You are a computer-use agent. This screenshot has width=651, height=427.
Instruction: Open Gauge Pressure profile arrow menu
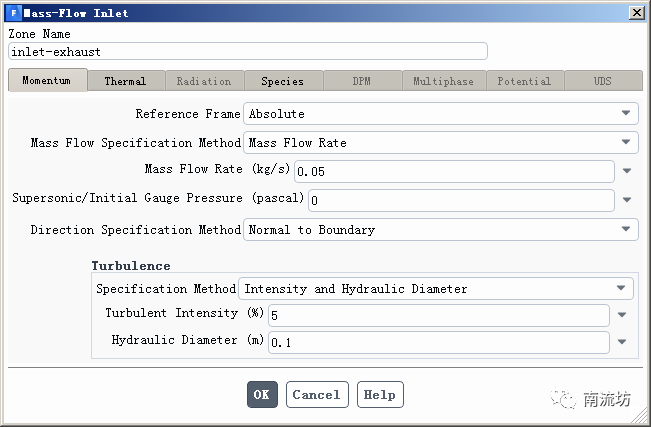tap(627, 200)
